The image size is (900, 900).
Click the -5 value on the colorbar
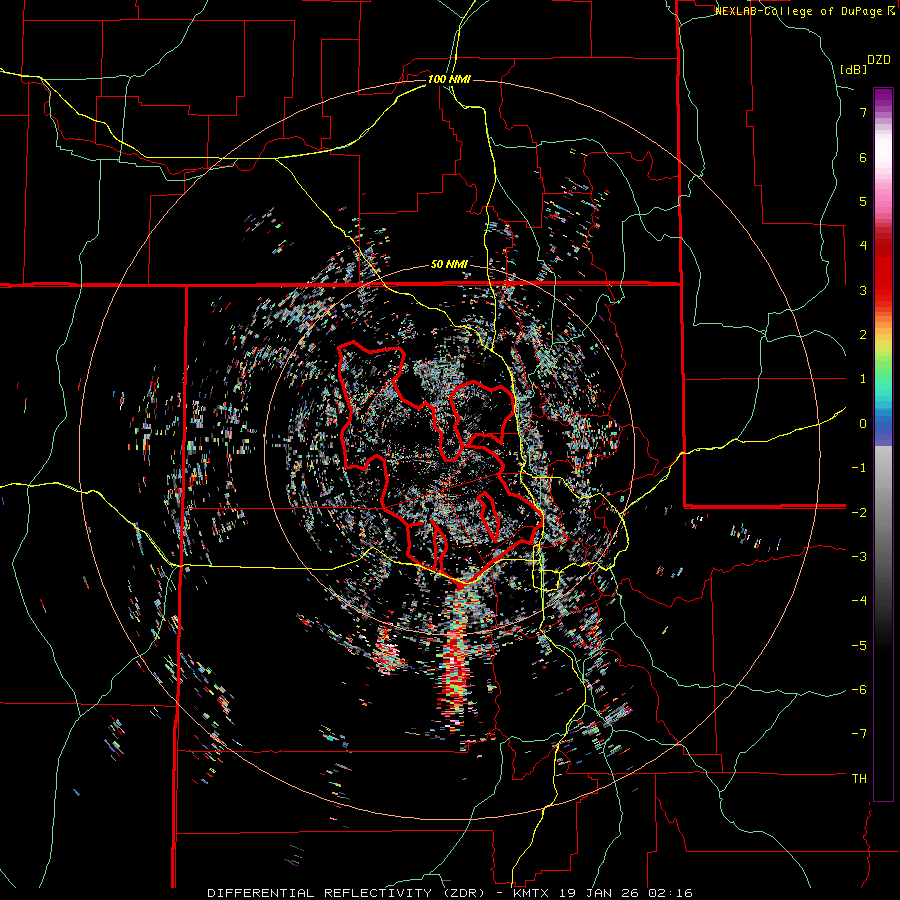tap(859, 645)
